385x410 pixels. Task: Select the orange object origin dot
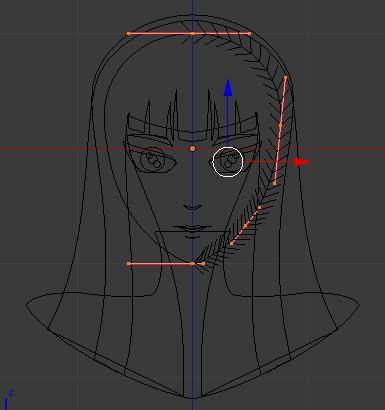[x=192, y=149]
